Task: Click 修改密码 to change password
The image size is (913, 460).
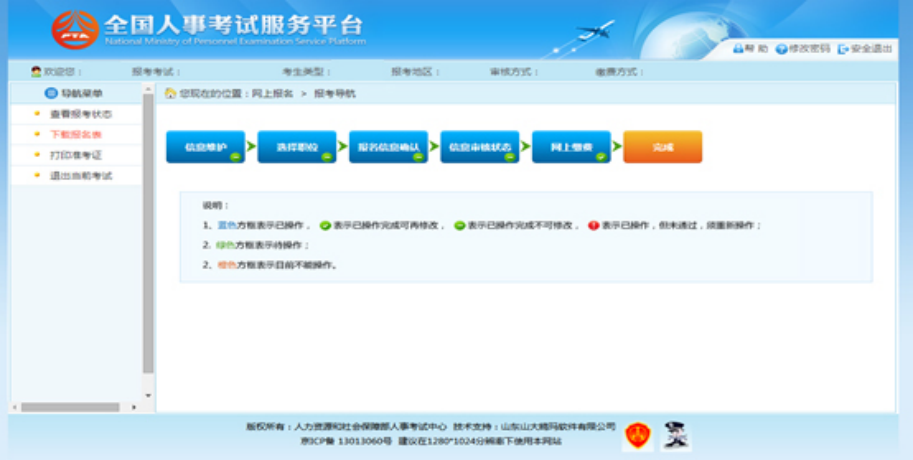Action: point(802,48)
